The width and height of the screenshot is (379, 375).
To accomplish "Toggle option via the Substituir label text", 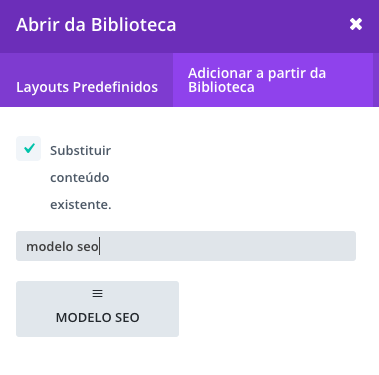I will (80, 151).
